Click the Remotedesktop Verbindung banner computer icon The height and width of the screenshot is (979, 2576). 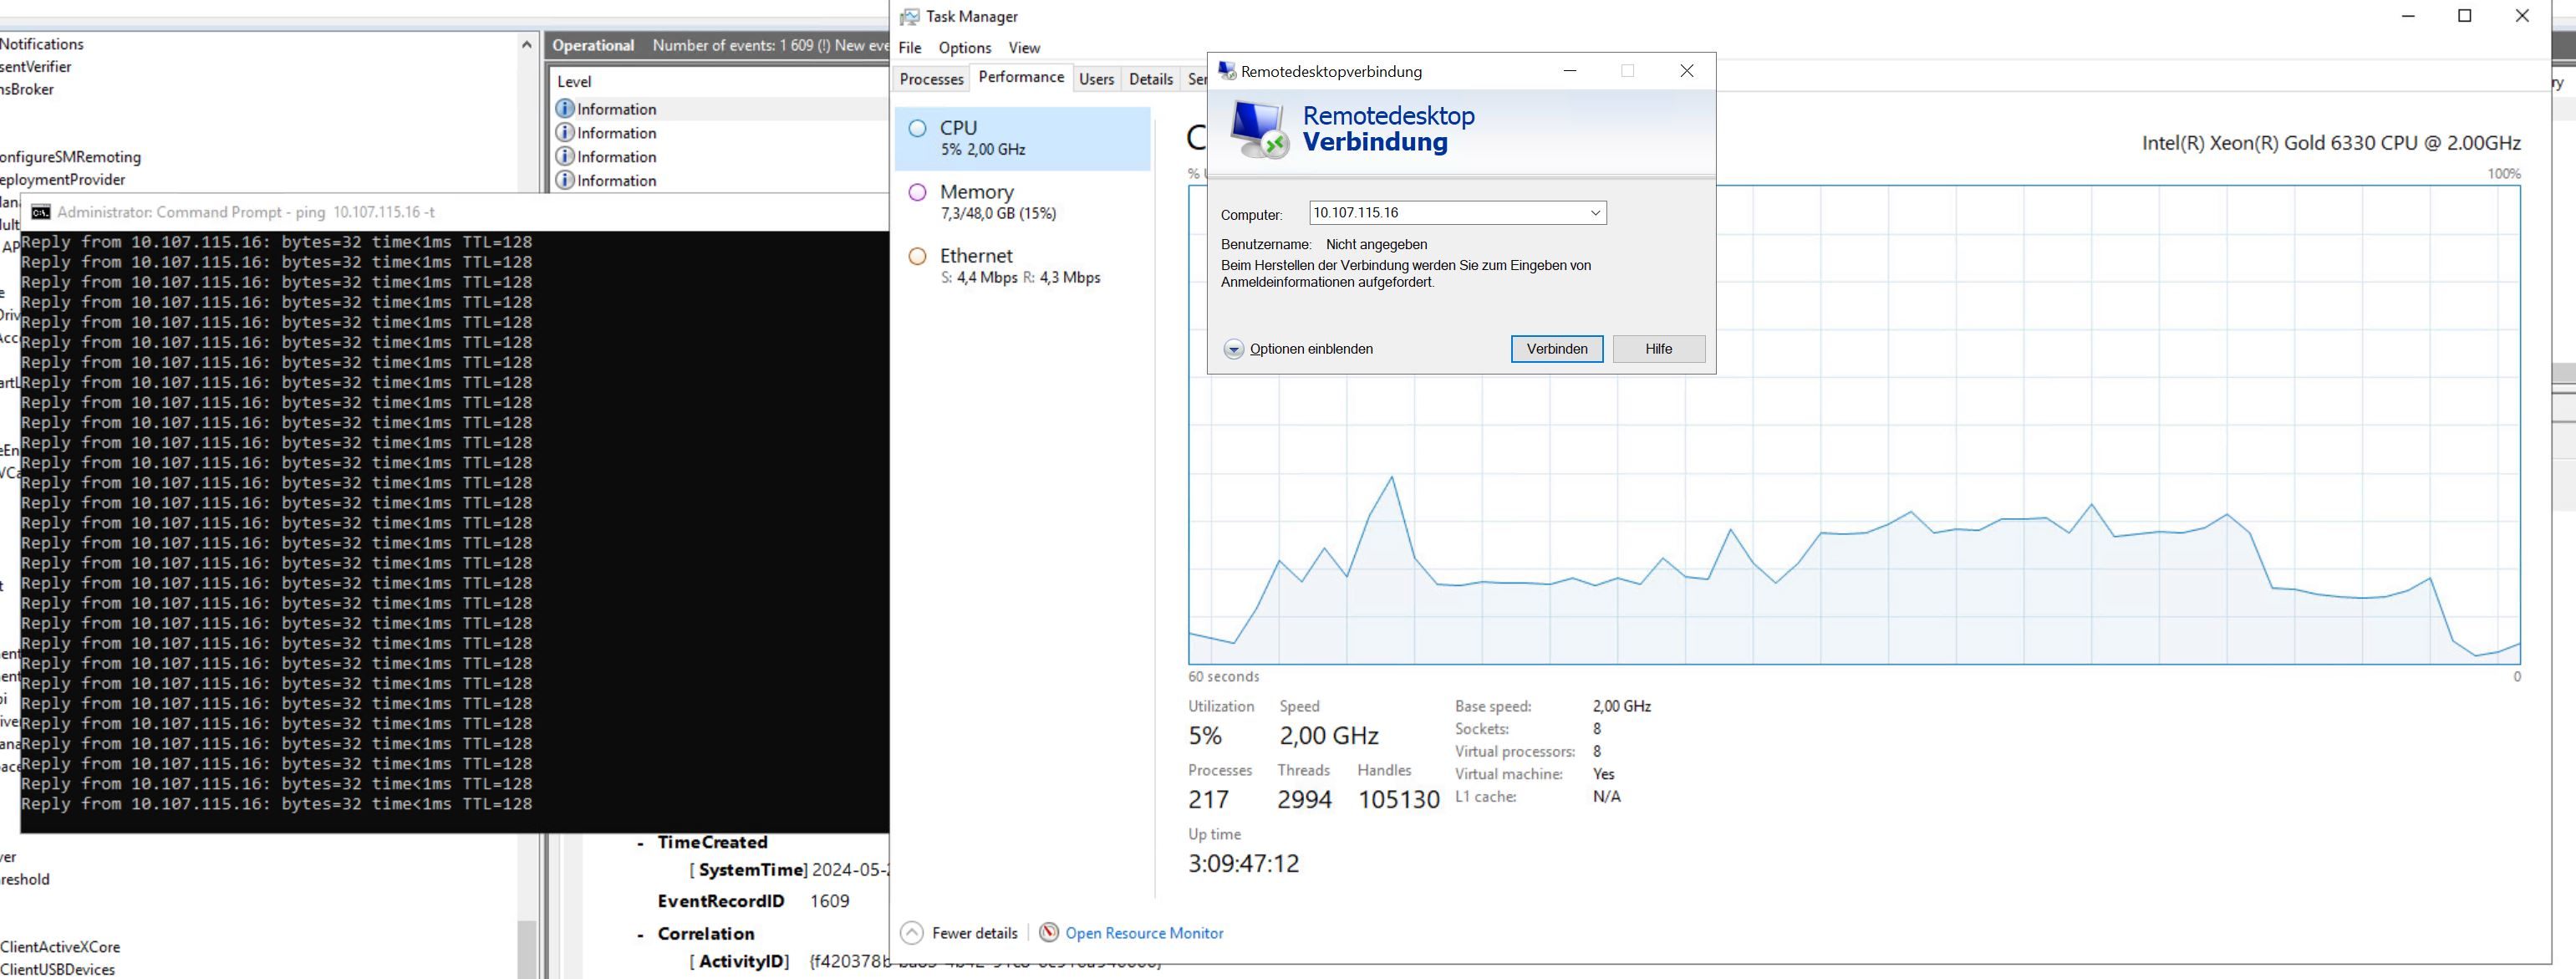[1259, 130]
